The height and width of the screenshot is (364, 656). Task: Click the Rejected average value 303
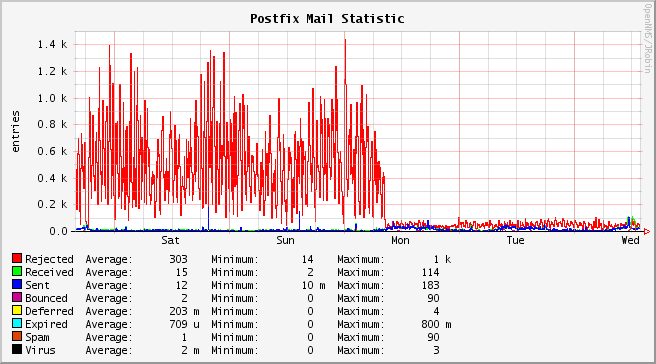click(179, 259)
